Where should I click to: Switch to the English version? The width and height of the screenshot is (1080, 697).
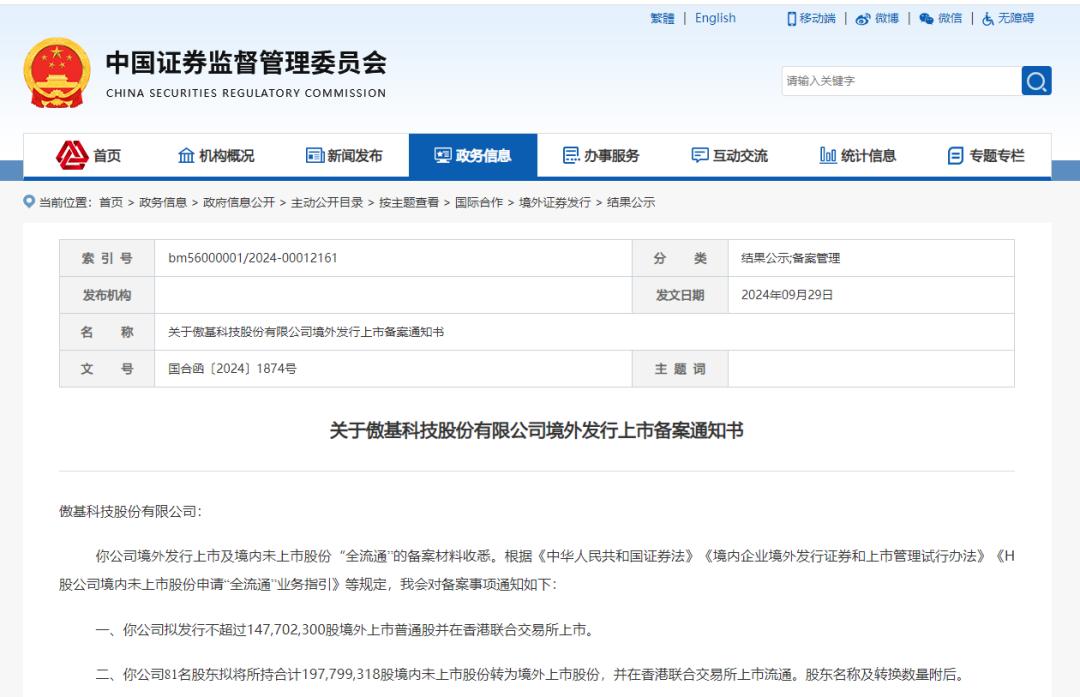tap(715, 19)
